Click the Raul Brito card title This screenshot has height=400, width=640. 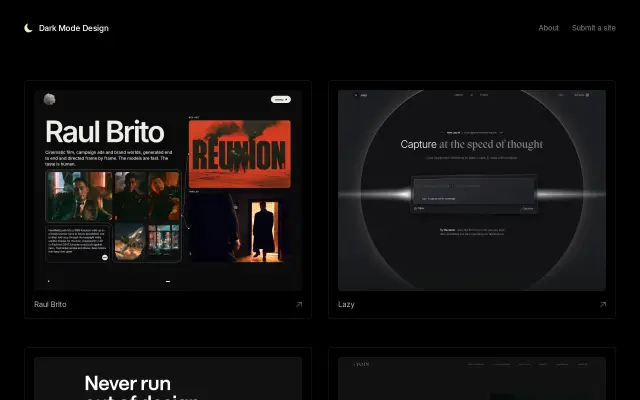click(x=50, y=304)
